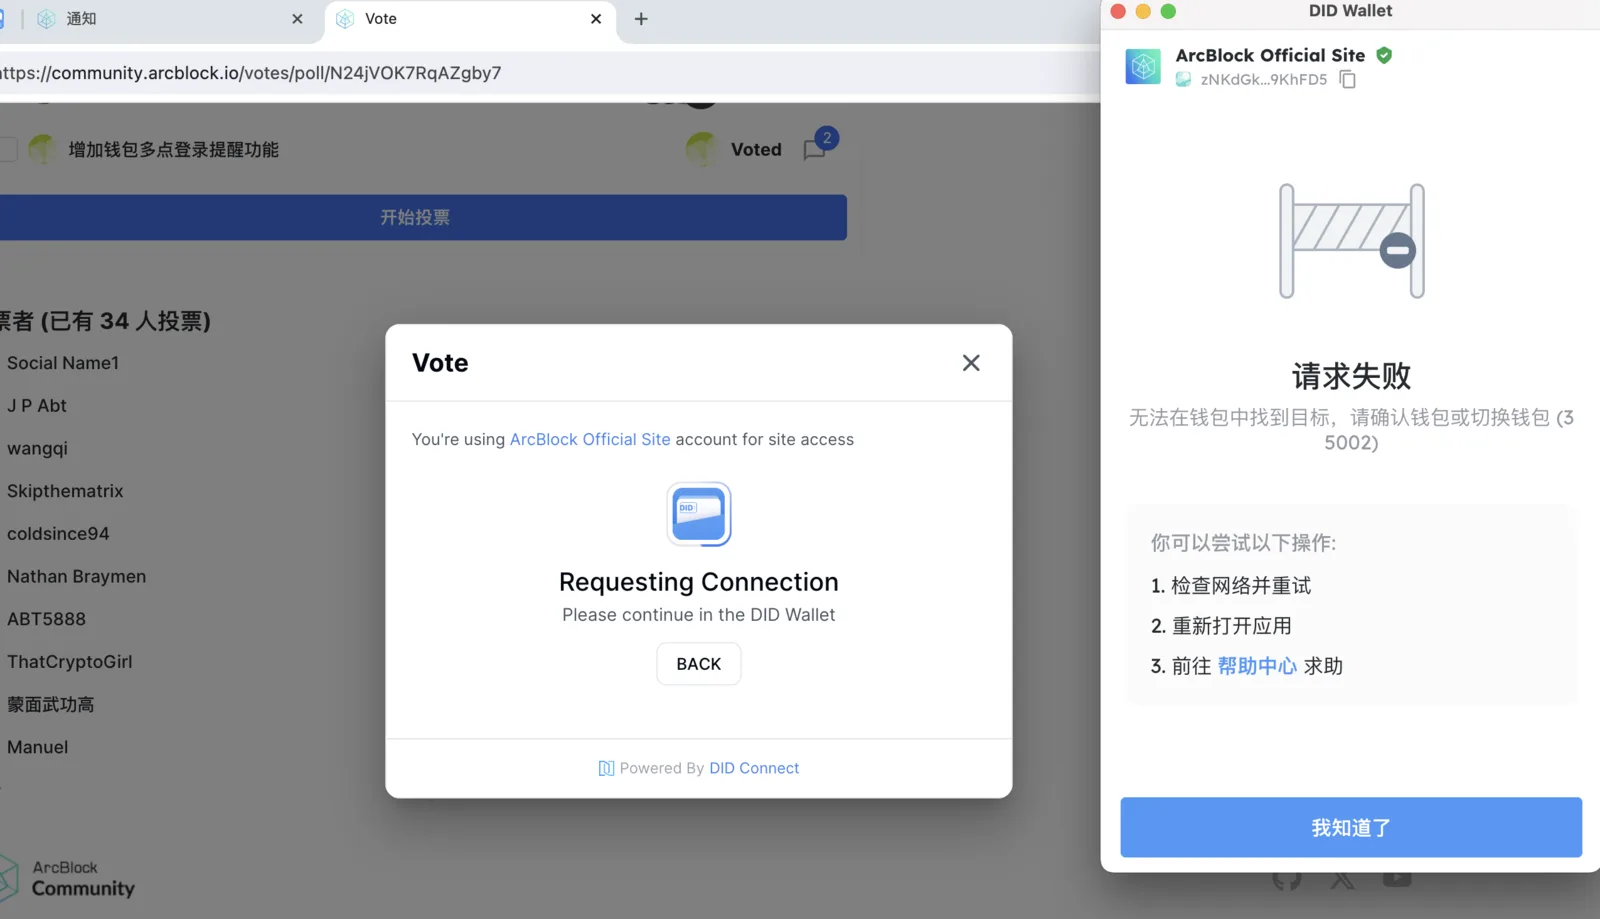Click the ArcBlock Official Site logo in DID Wallet
This screenshot has height=919, width=1600.
1143,67
